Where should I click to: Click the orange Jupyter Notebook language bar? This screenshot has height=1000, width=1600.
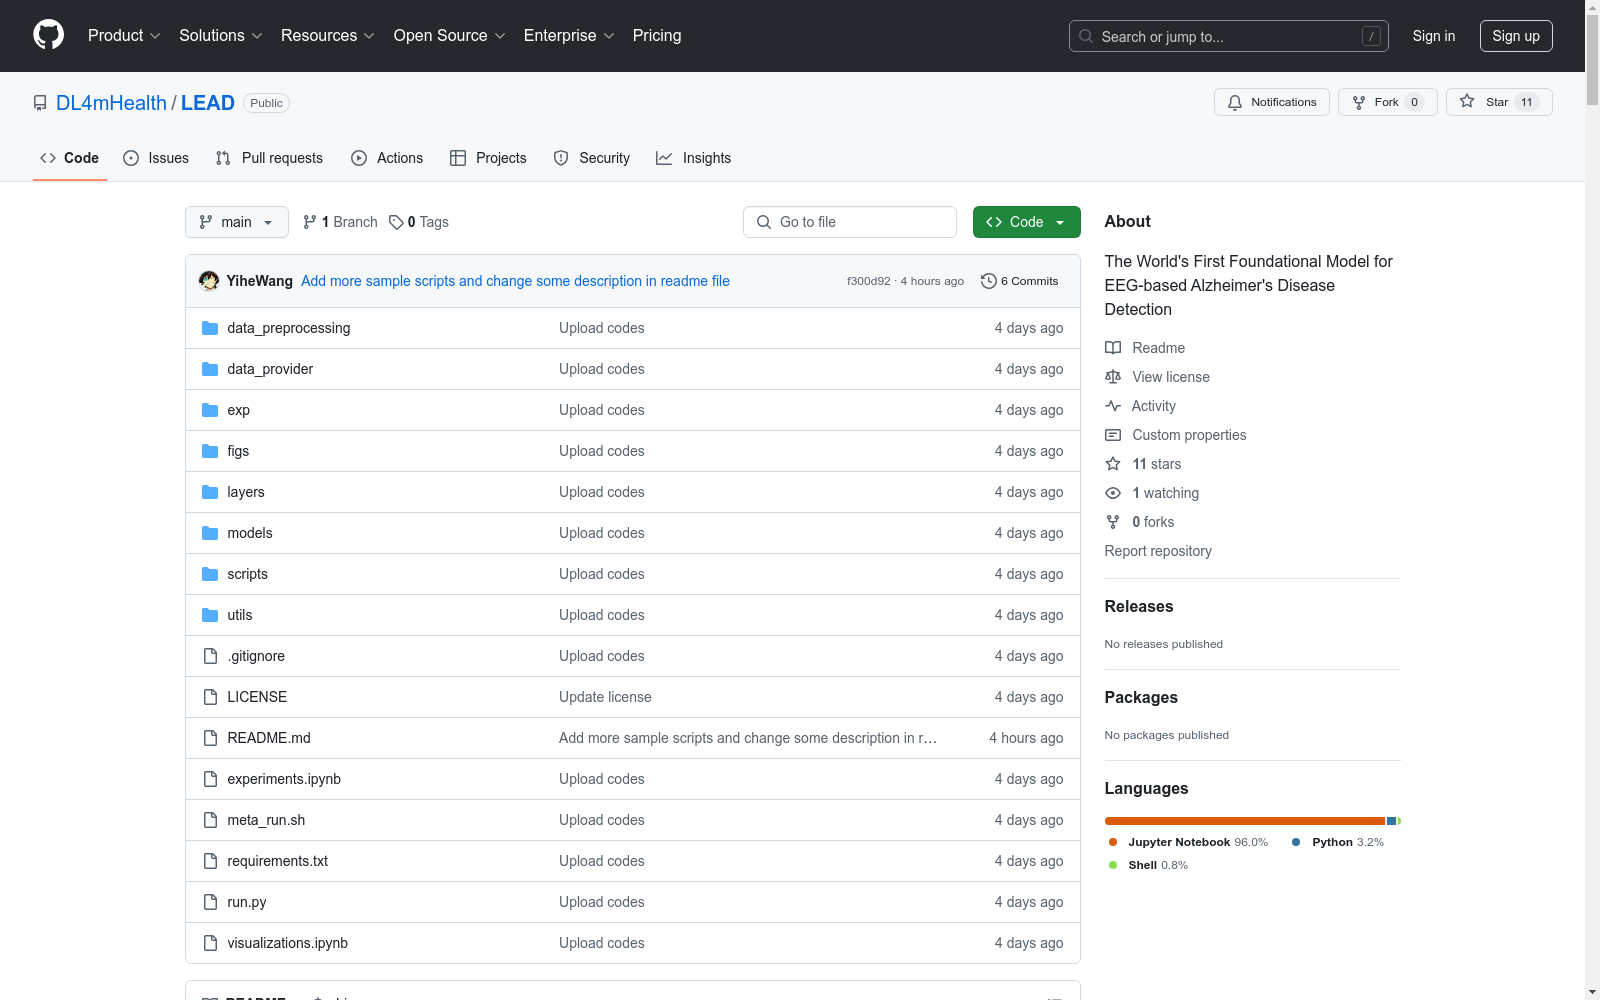1244,821
